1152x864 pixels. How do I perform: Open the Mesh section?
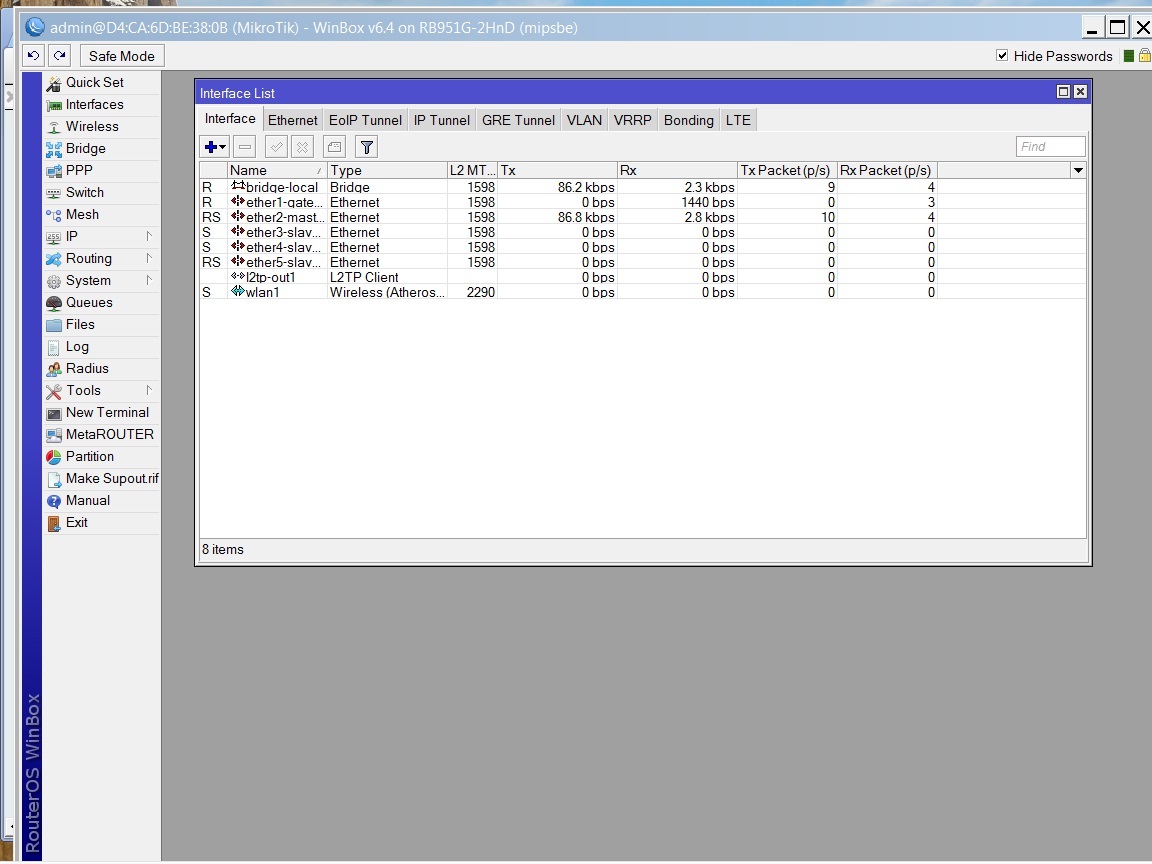(101, 215)
